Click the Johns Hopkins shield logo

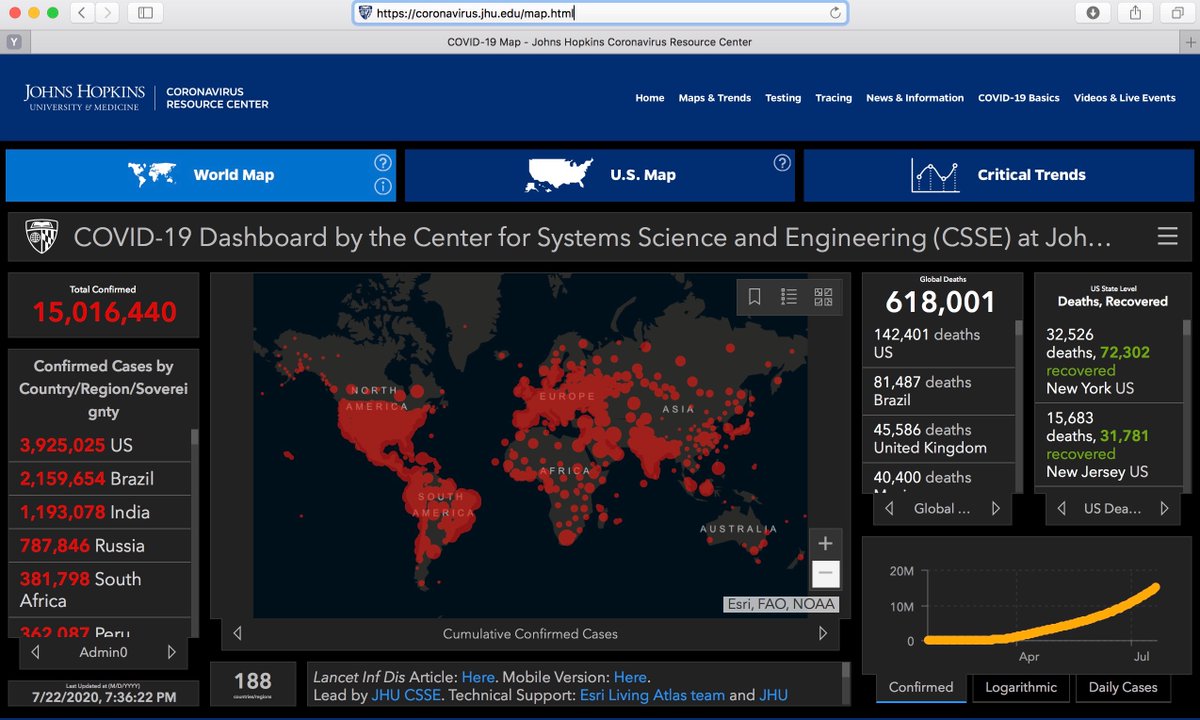[x=40, y=235]
